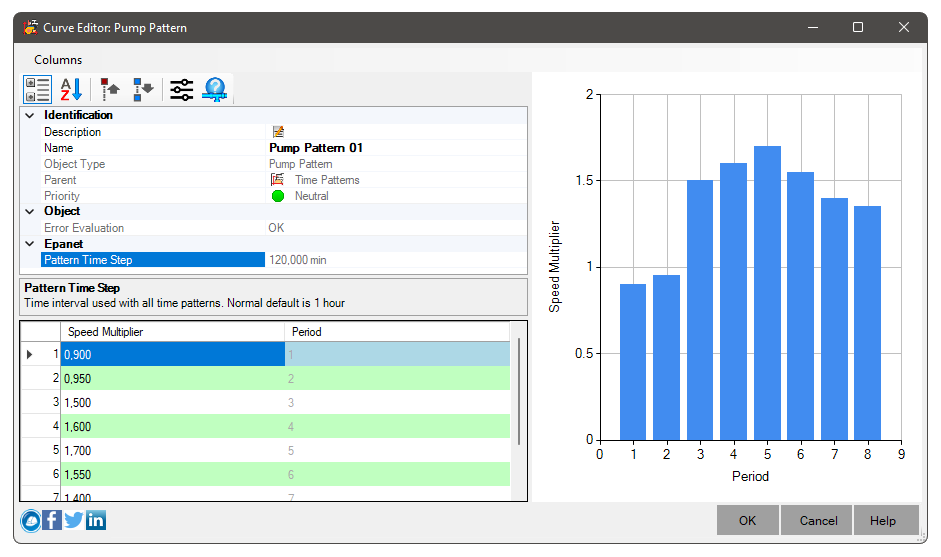941x557 pixels.
Task: Click the table's vertical scrollbar
Action: (518, 392)
